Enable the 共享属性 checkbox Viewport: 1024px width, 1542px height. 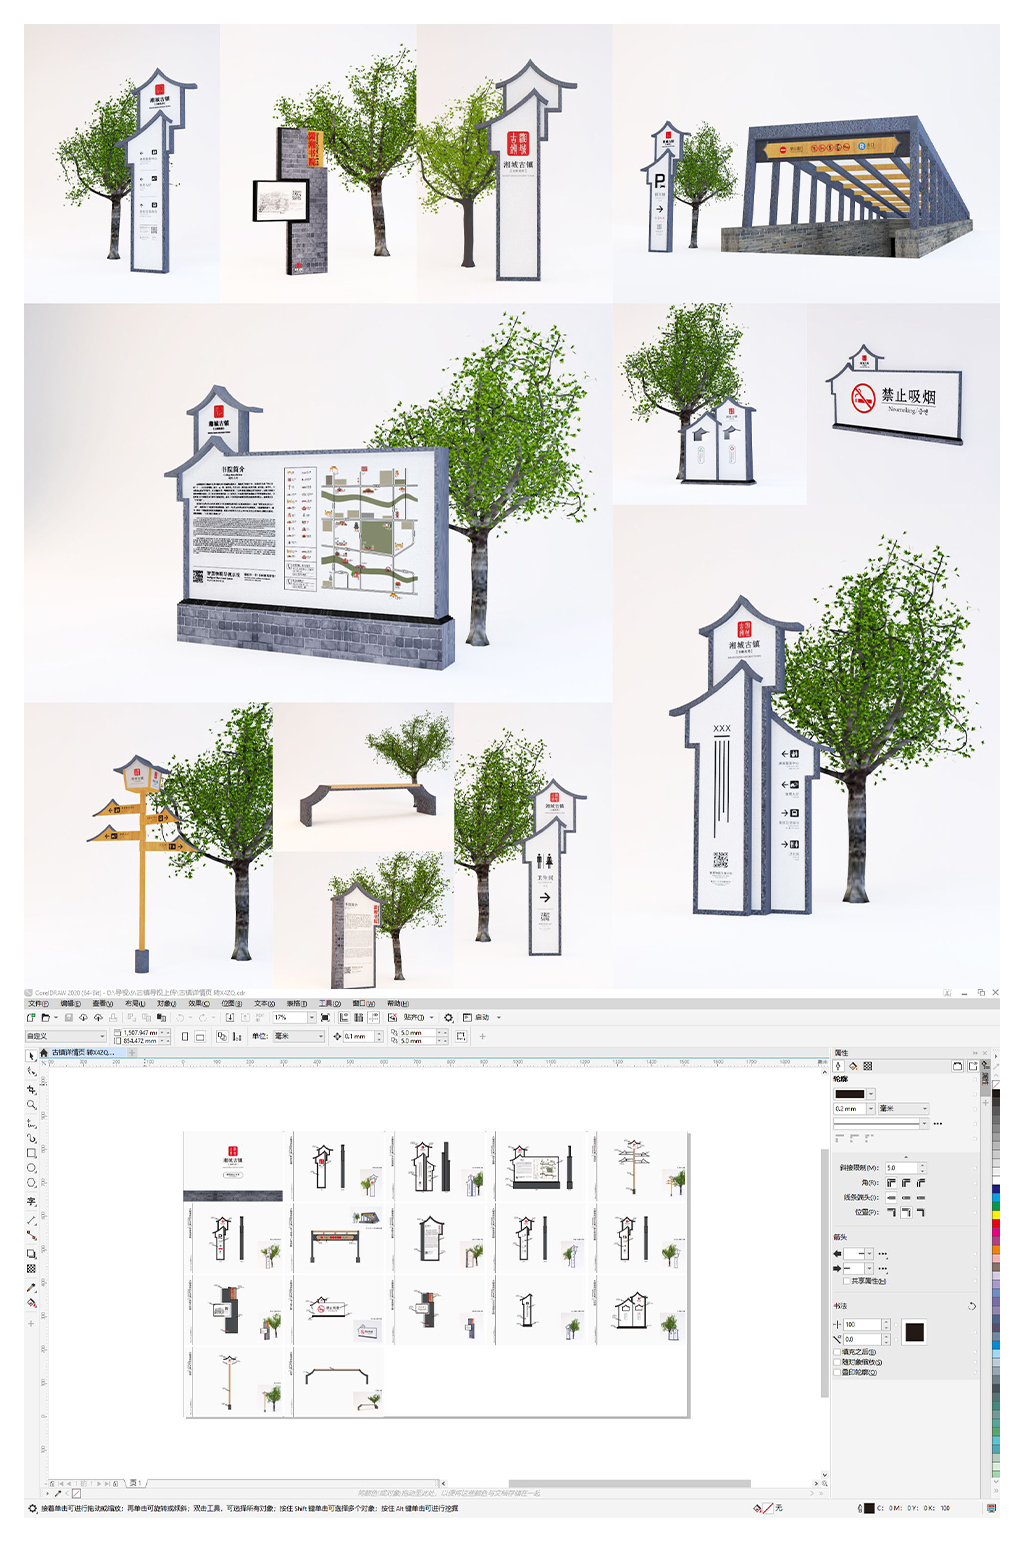pyautogui.click(x=847, y=1281)
